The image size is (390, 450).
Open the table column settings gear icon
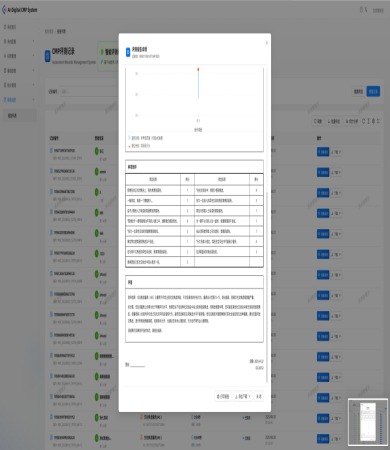pos(373,121)
